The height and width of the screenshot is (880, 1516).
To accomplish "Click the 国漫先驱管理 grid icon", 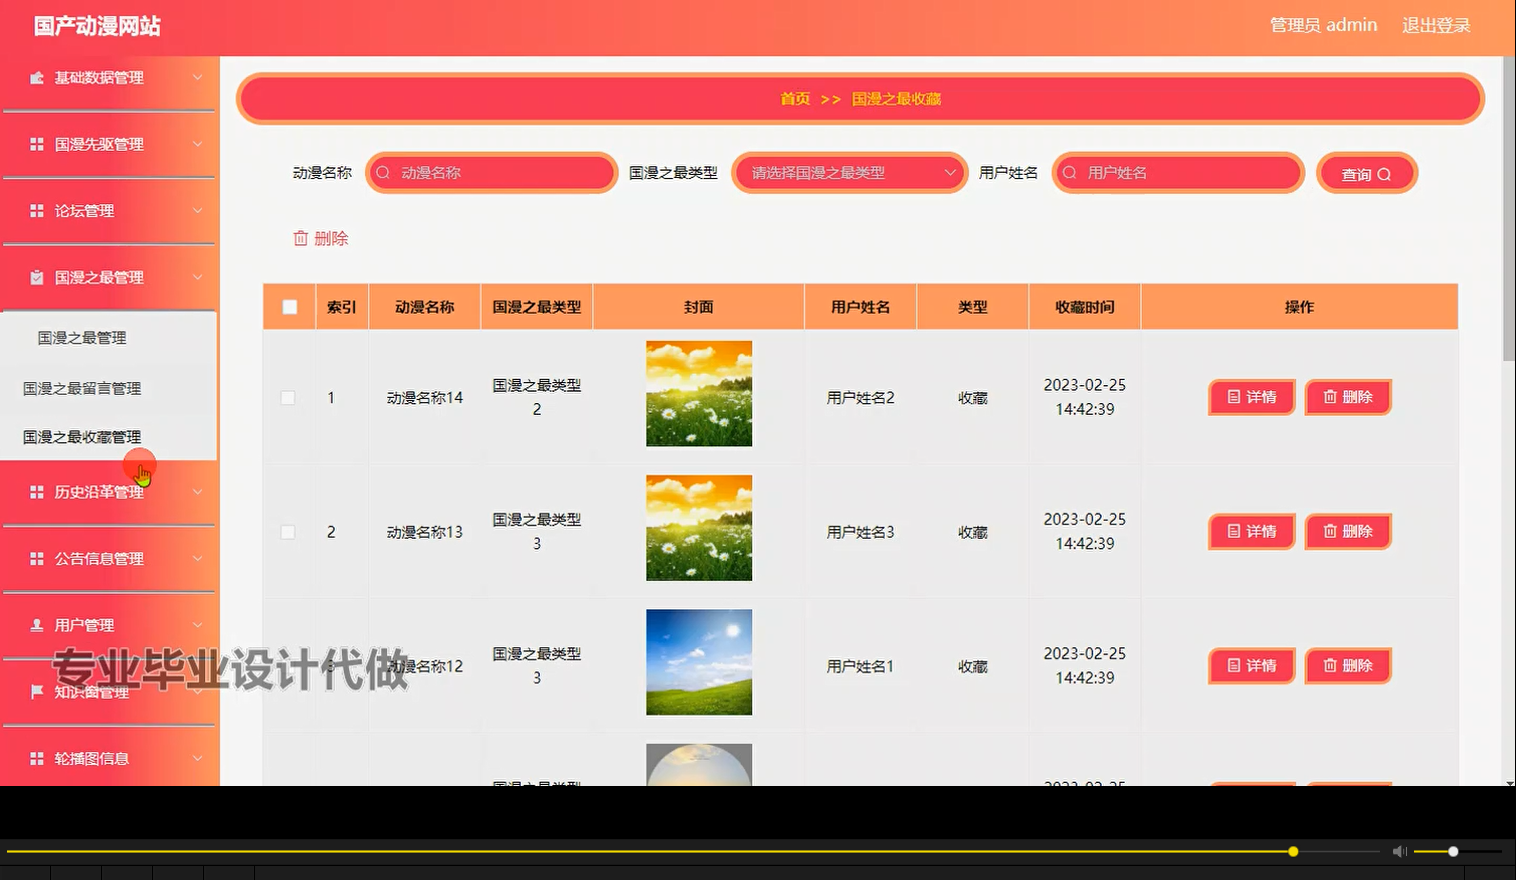I will (37, 144).
